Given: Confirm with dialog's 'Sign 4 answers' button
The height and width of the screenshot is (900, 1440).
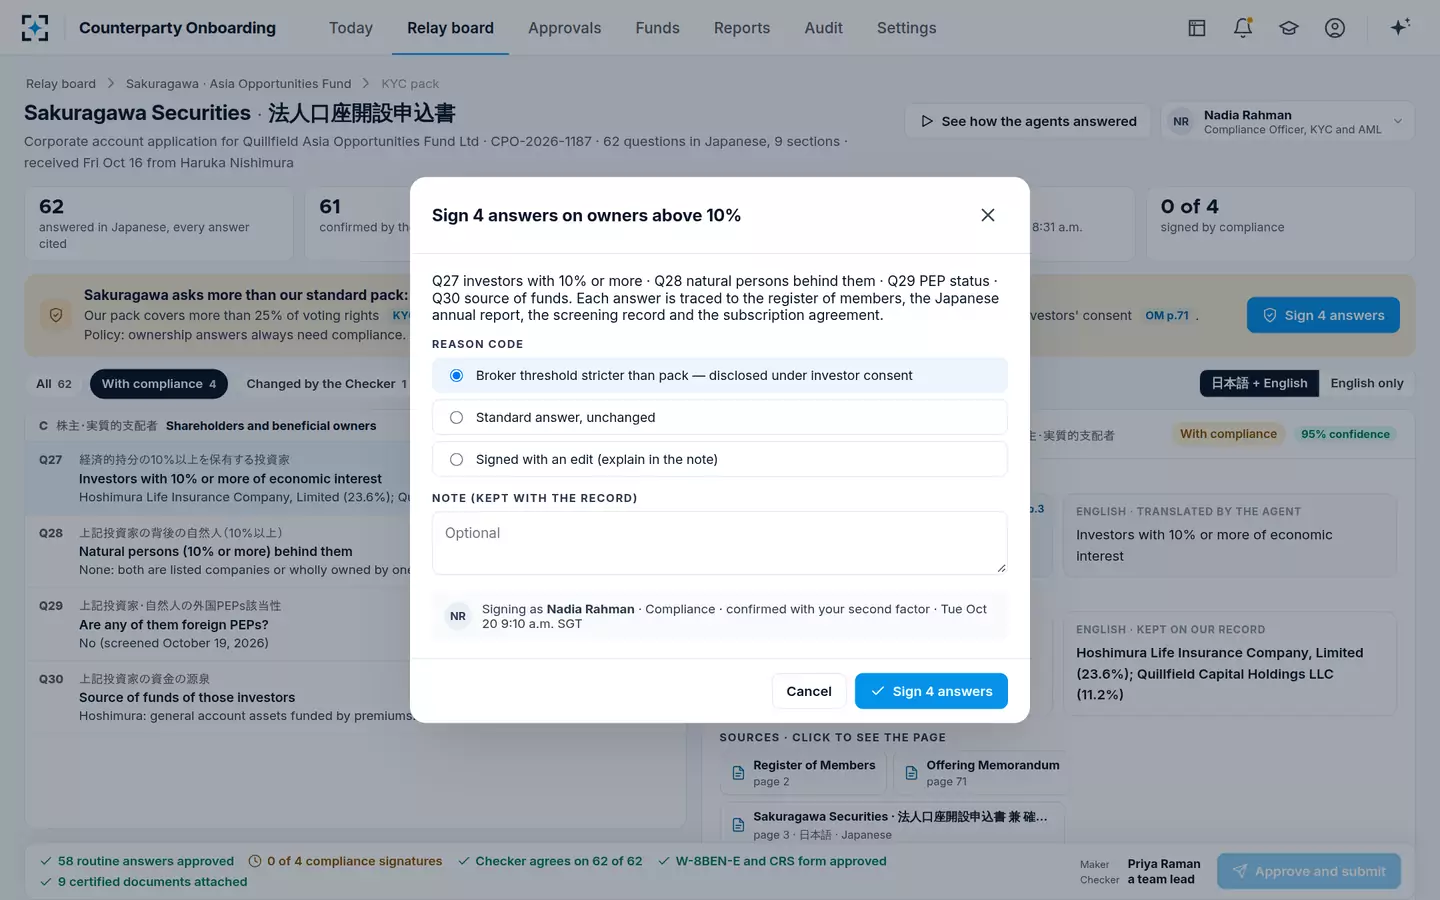Looking at the screenshot, I should [x=931, y=691].
